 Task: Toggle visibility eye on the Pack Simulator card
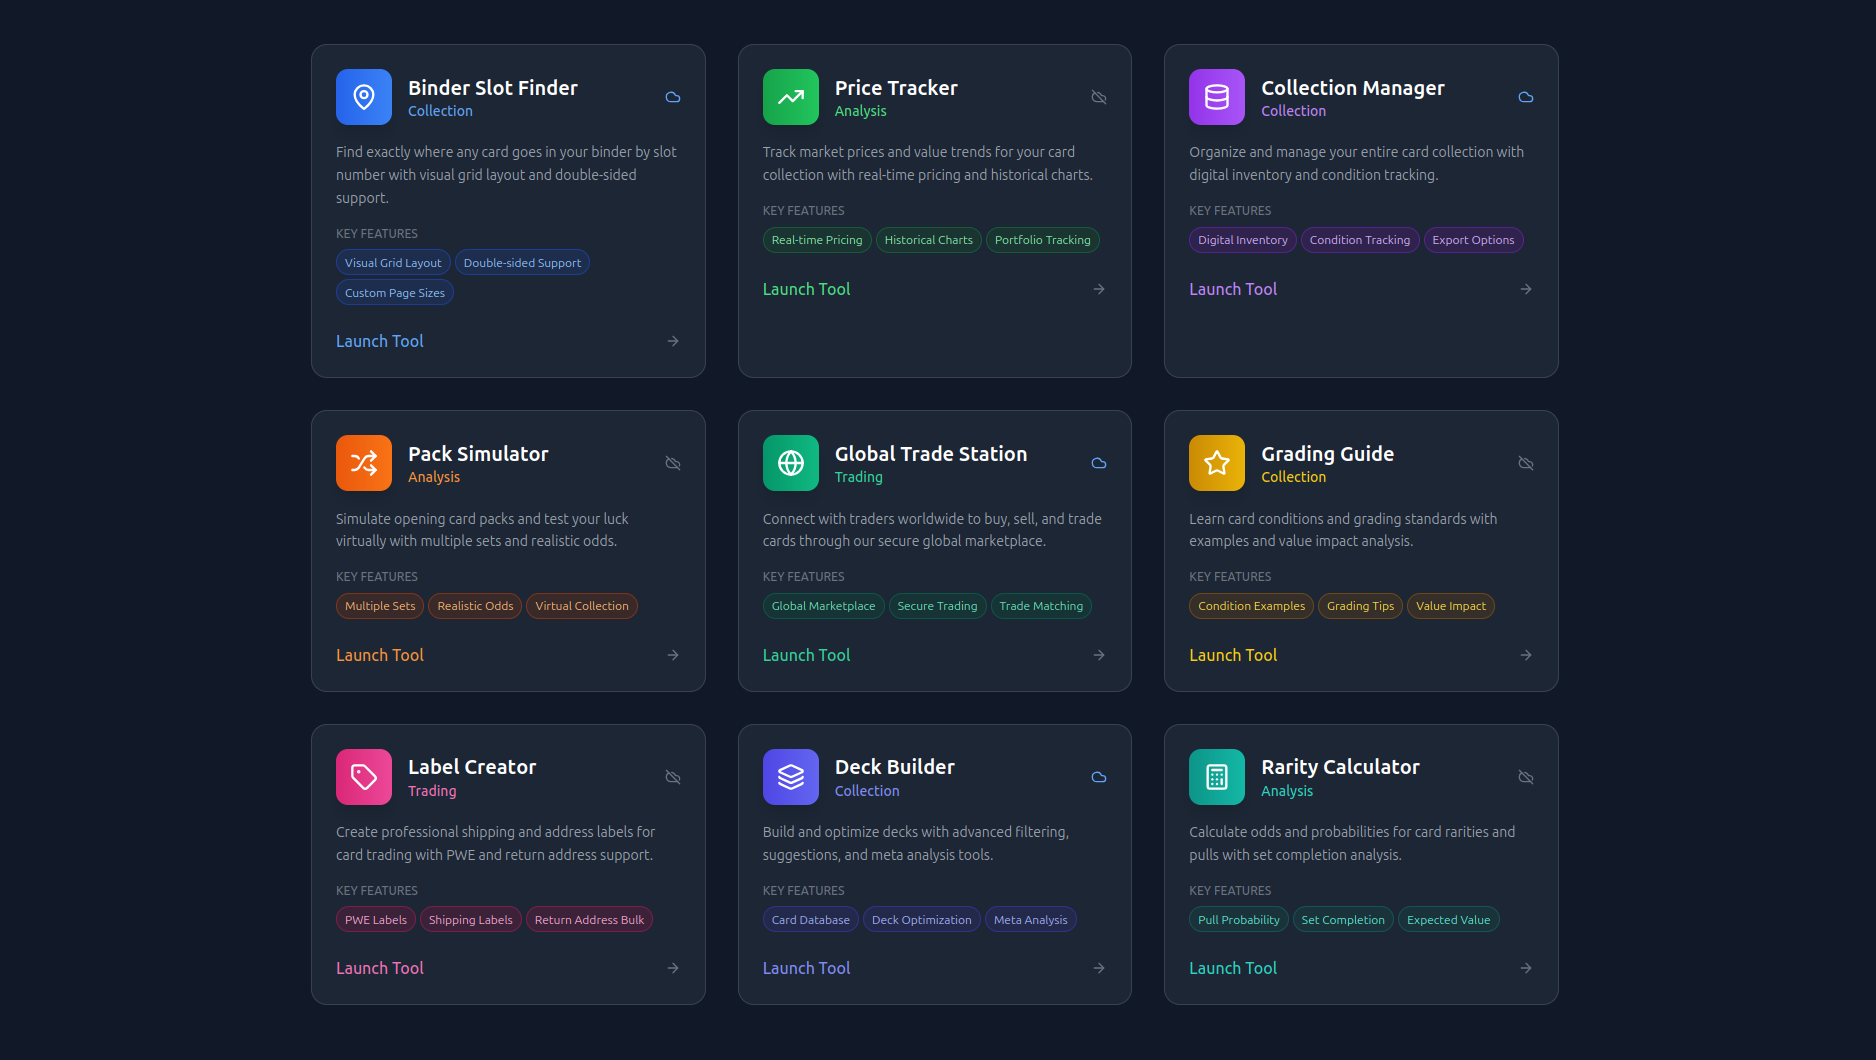672,463
